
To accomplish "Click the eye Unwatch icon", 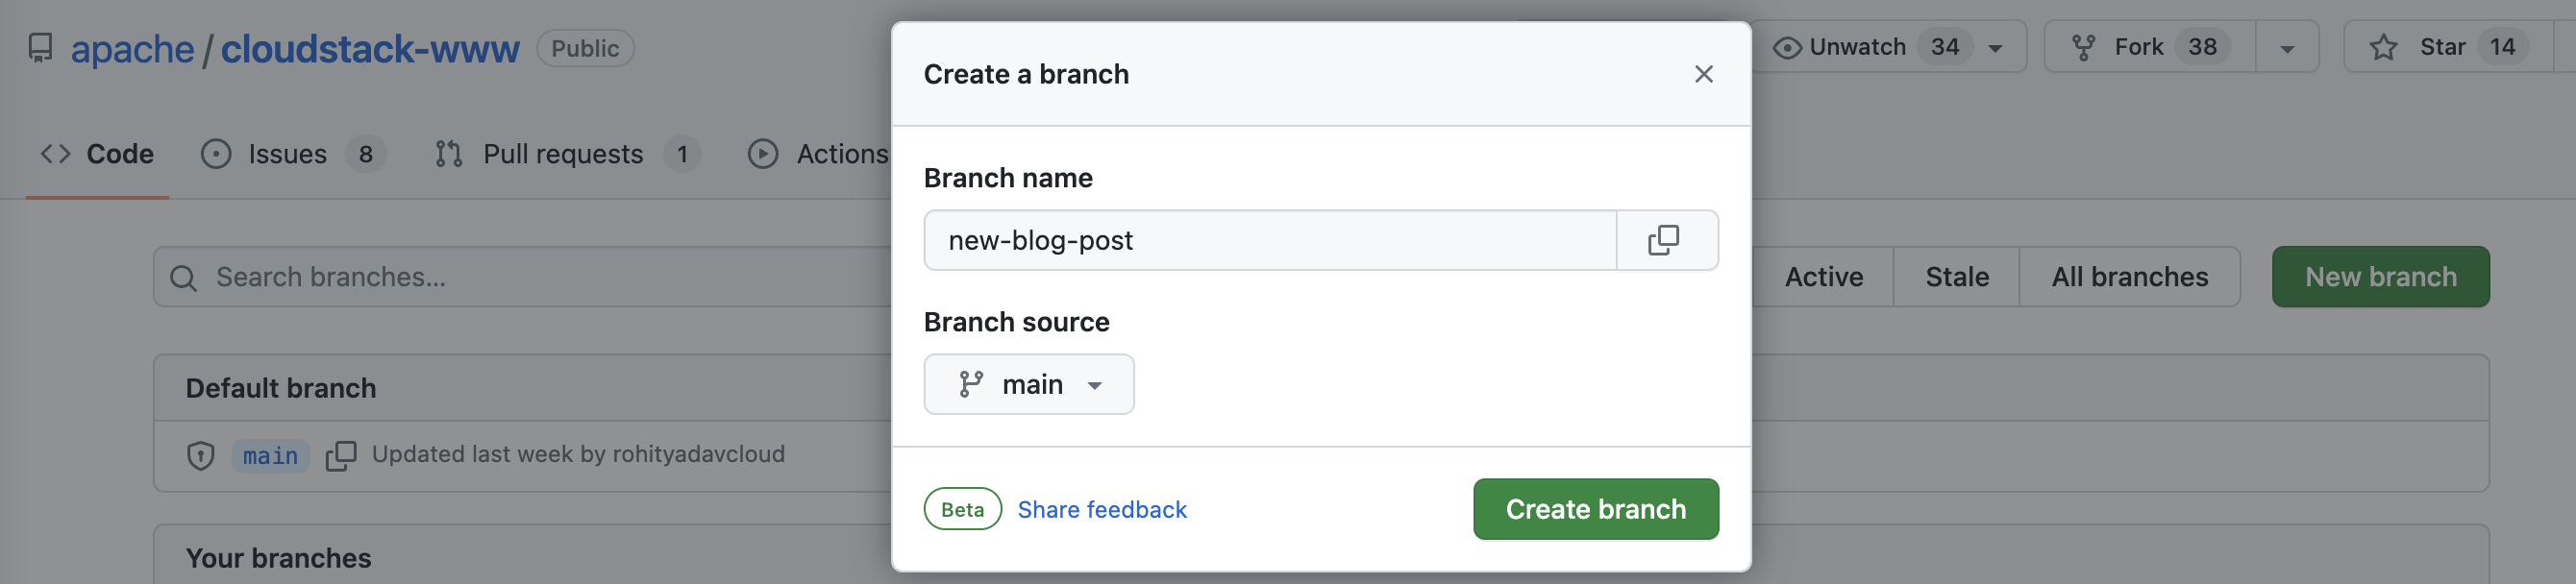I will 1787,47.
